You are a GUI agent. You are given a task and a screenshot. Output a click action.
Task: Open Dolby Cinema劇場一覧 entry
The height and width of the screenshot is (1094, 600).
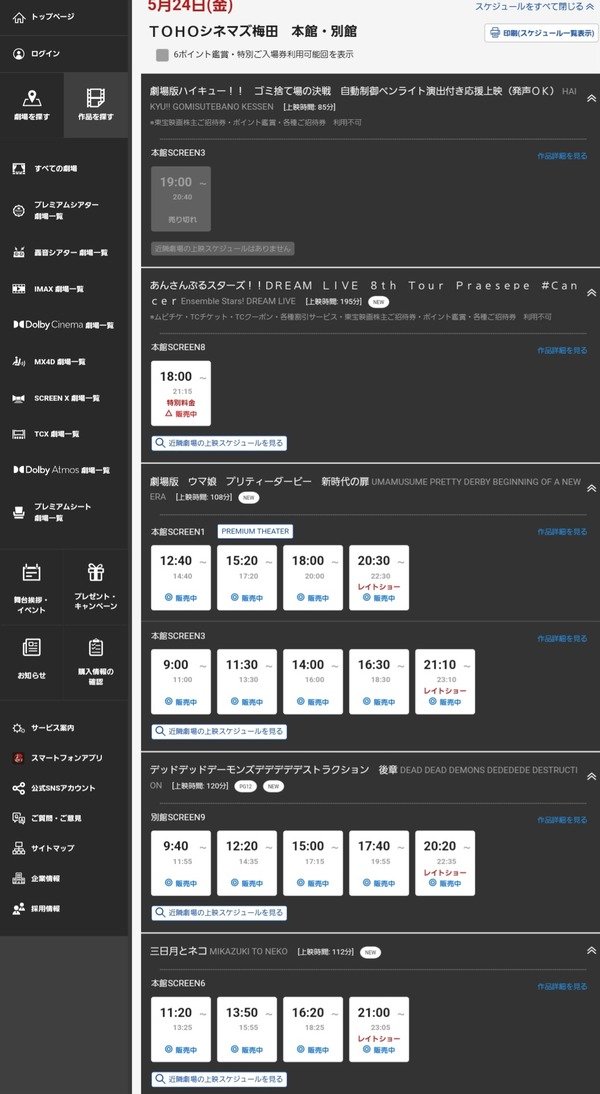pyautogui.click(x=63, y=325)
